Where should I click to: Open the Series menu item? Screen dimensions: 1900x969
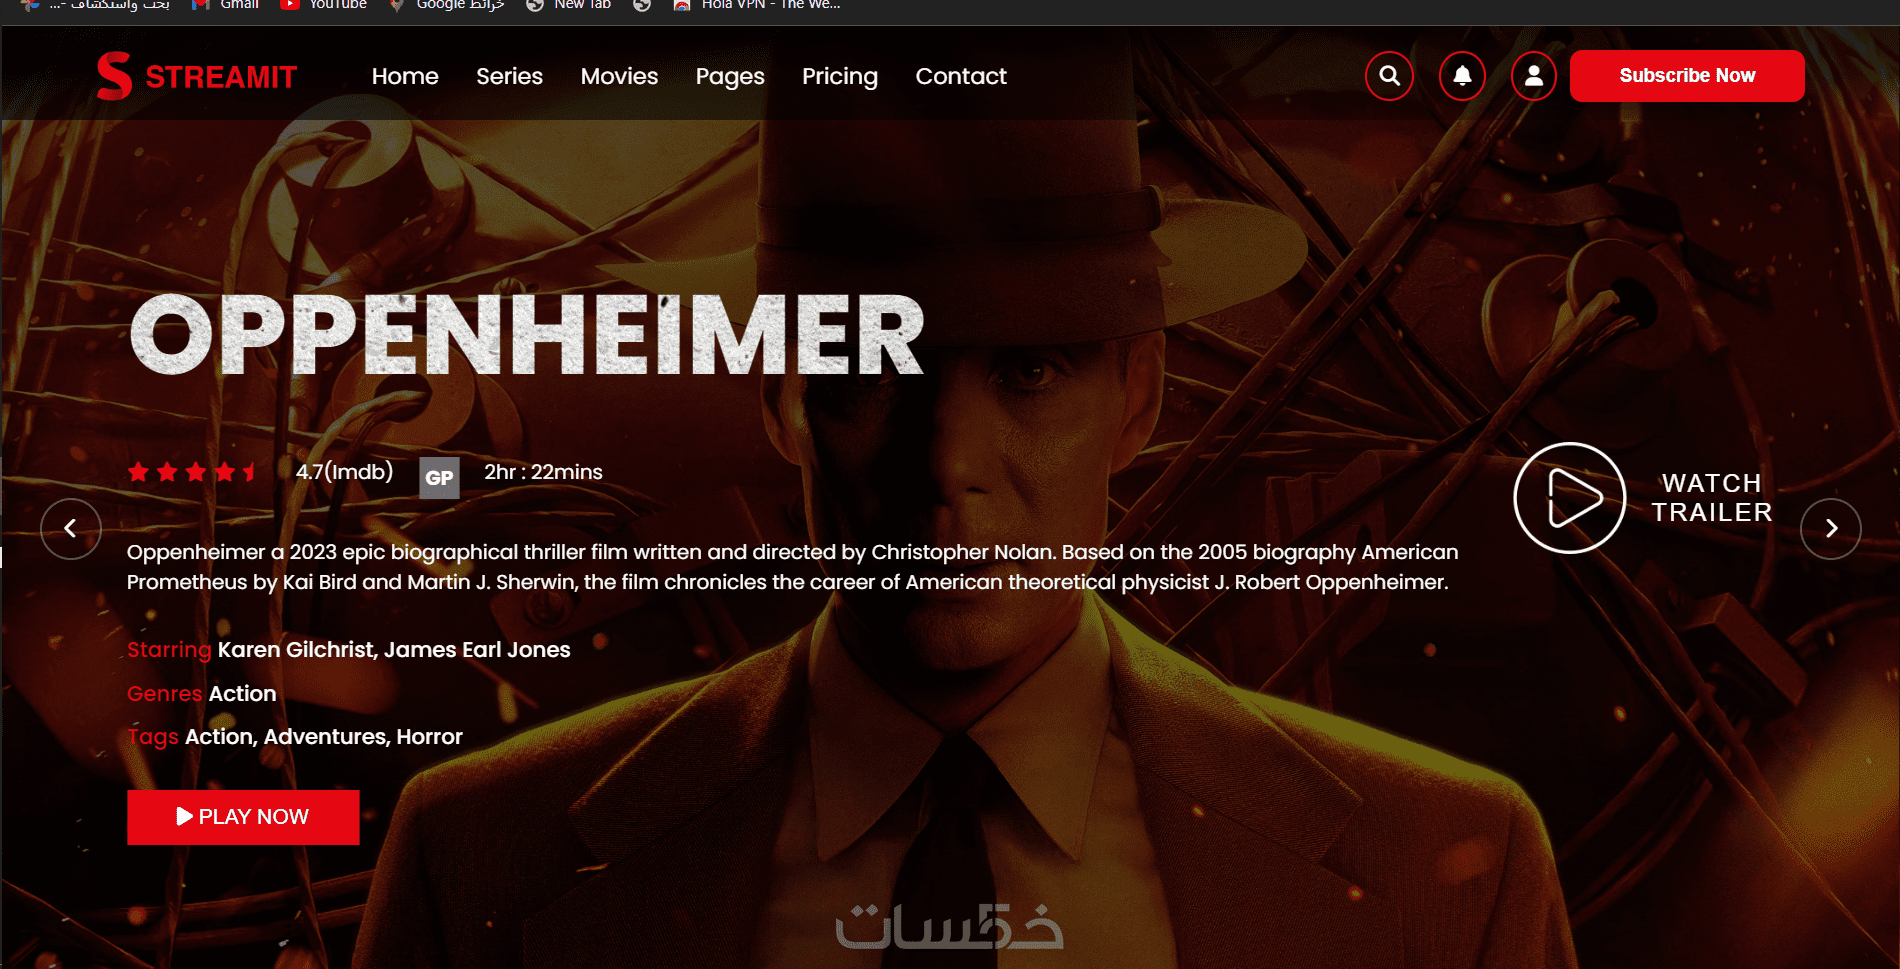(x=509, y=76)
